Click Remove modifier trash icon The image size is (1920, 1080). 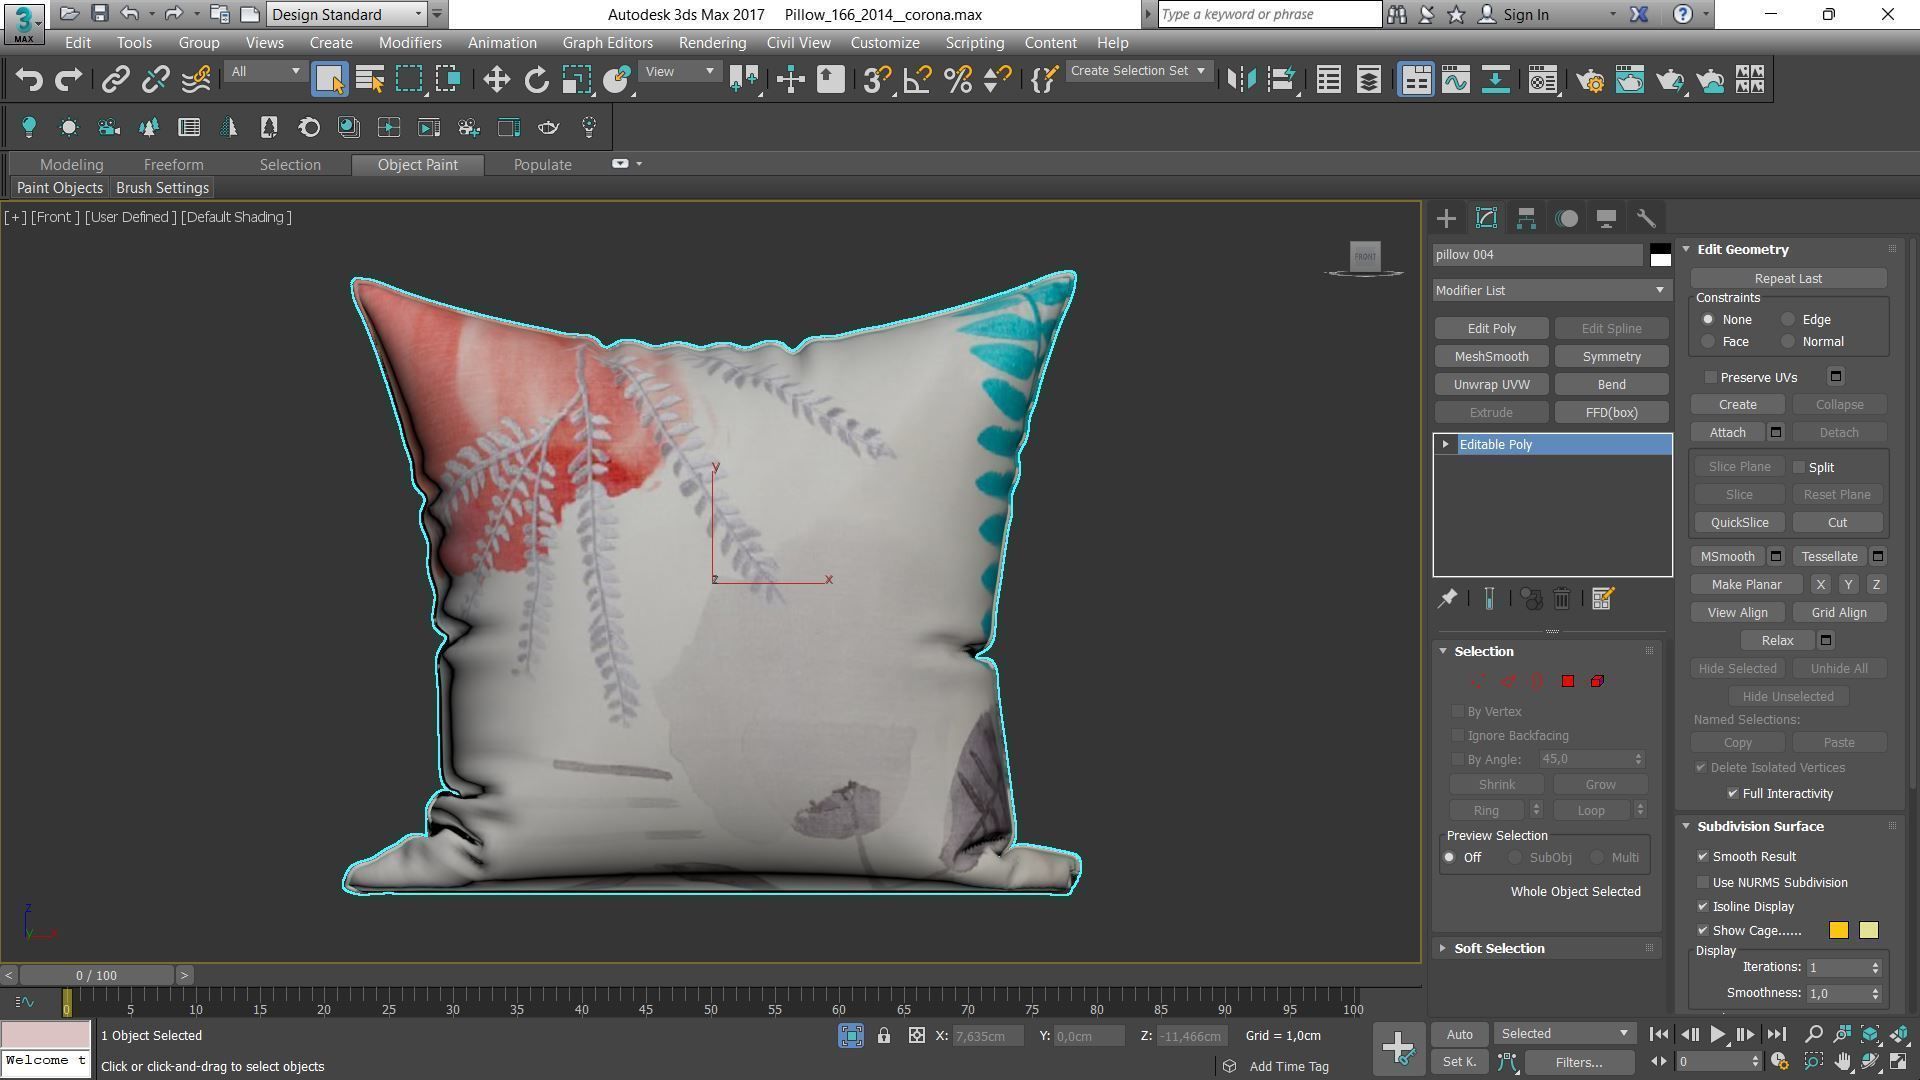[x=1562, y=599]
